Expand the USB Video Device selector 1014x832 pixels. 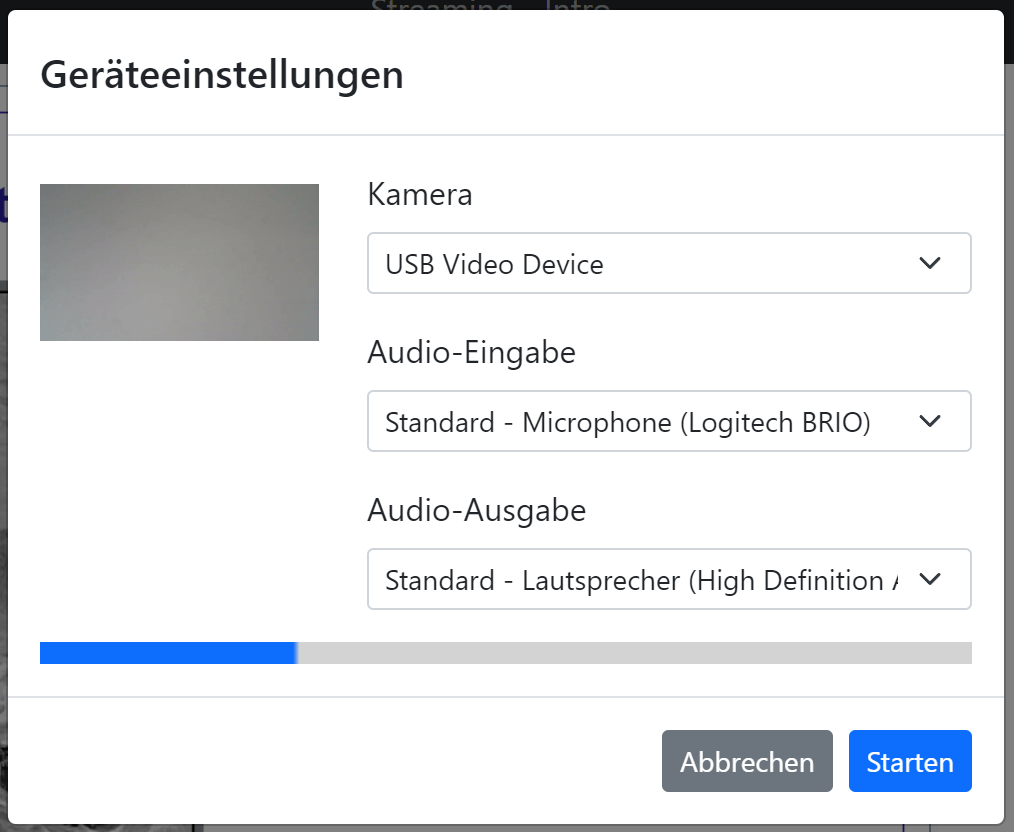670,263
